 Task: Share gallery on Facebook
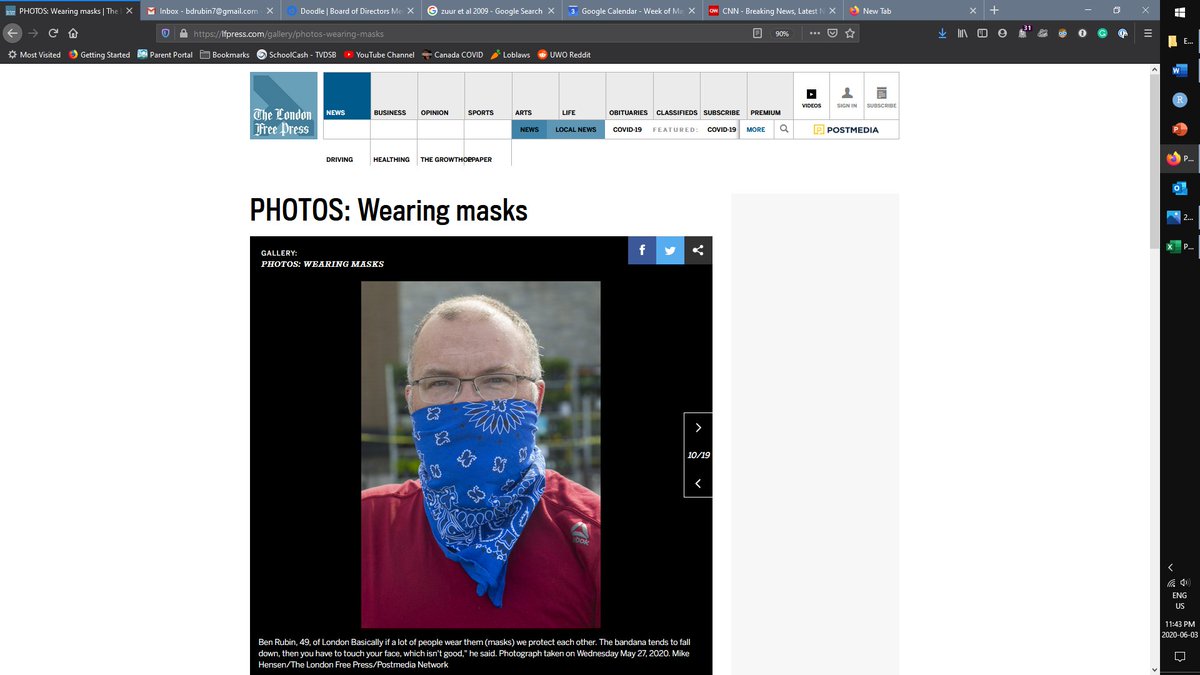pyautogui.click(x=641, y=250)
